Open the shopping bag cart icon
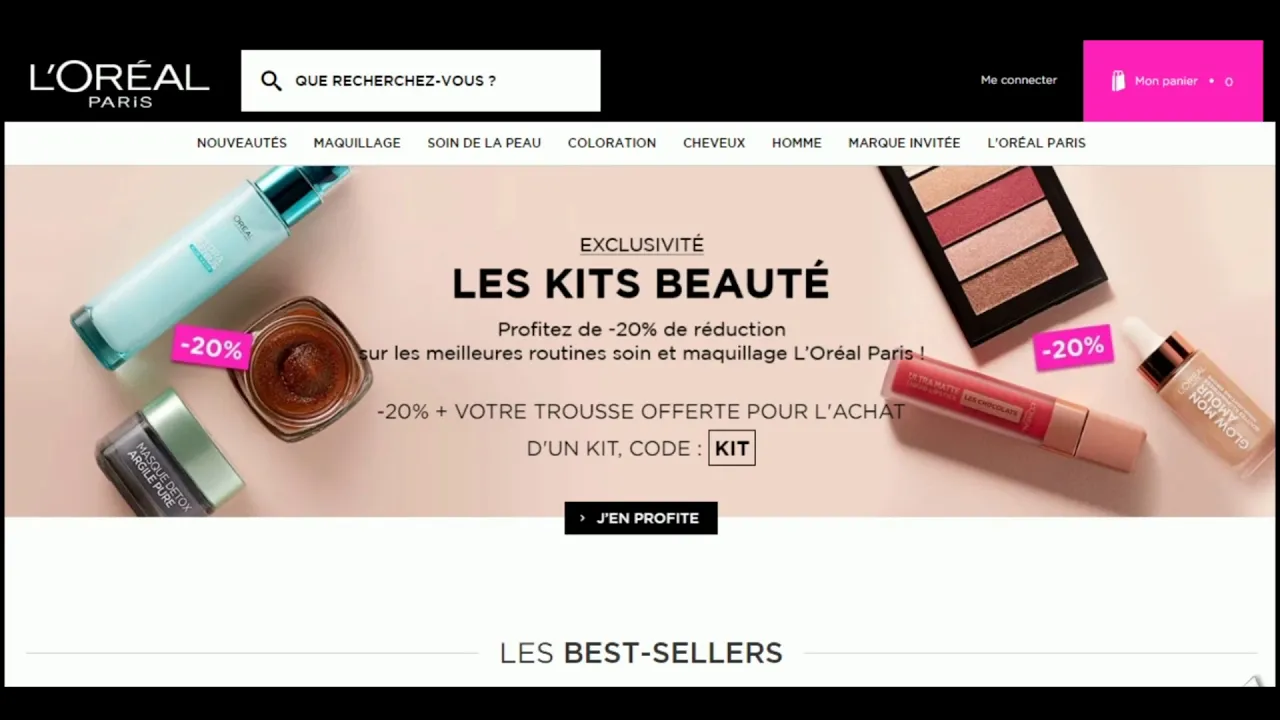 click(1118, 81)
